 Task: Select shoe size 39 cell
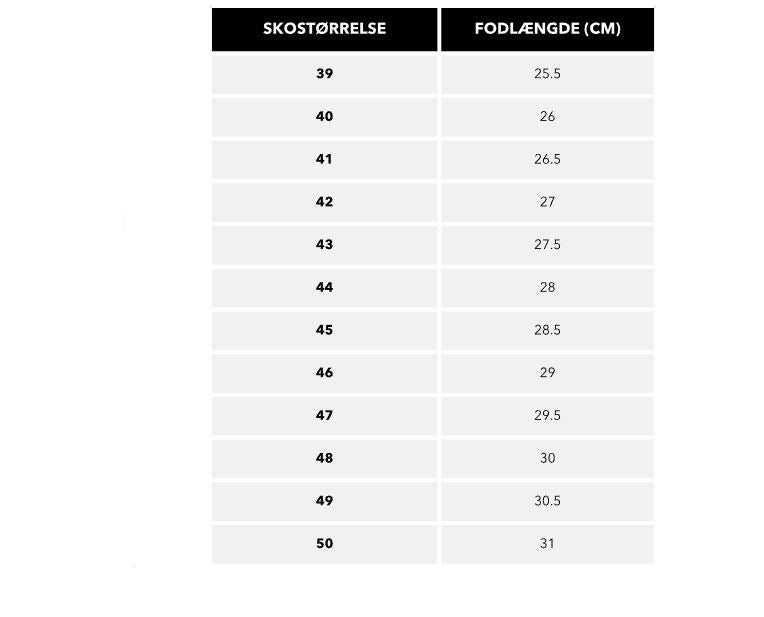point(324,74)
